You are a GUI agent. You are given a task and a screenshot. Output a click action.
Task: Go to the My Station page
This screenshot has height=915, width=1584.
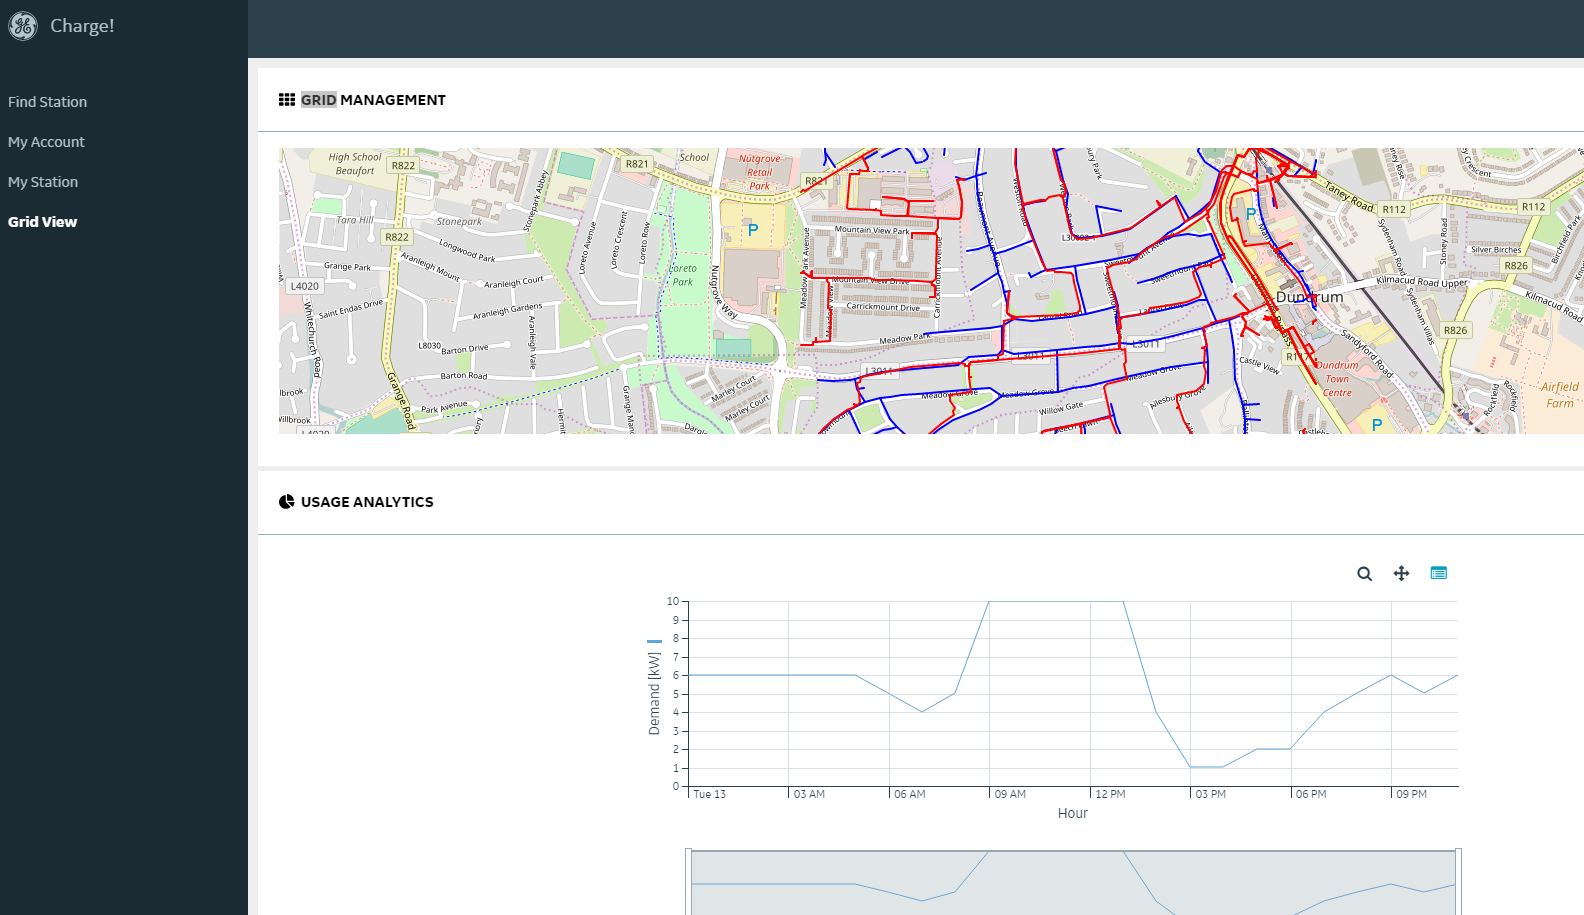(x=43, y=182)
